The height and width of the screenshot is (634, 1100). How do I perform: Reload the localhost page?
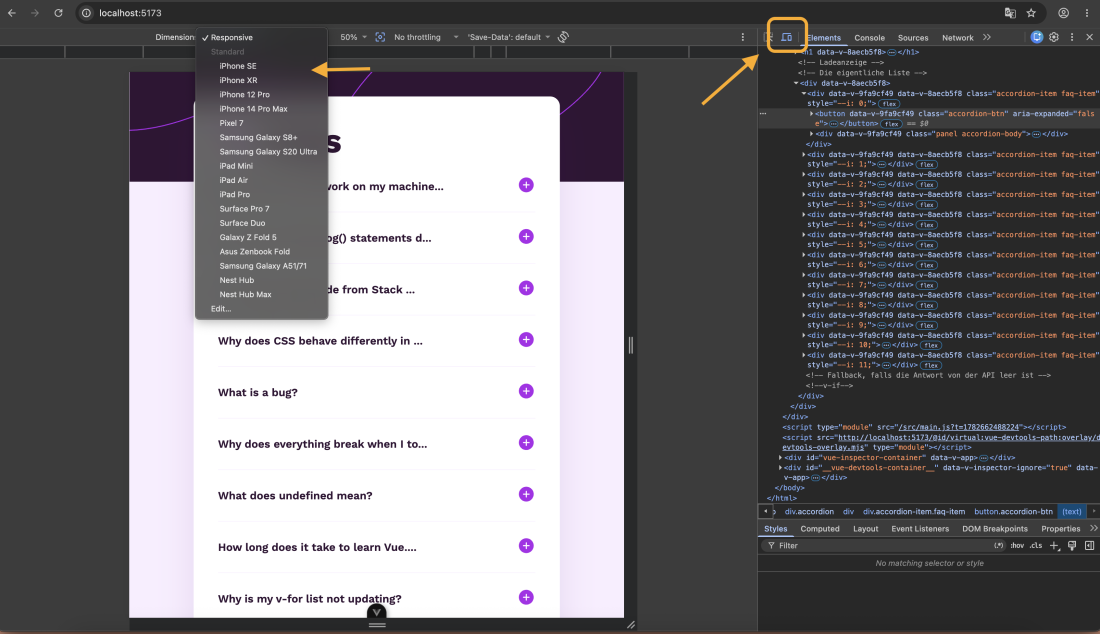(x=58, y=13)
